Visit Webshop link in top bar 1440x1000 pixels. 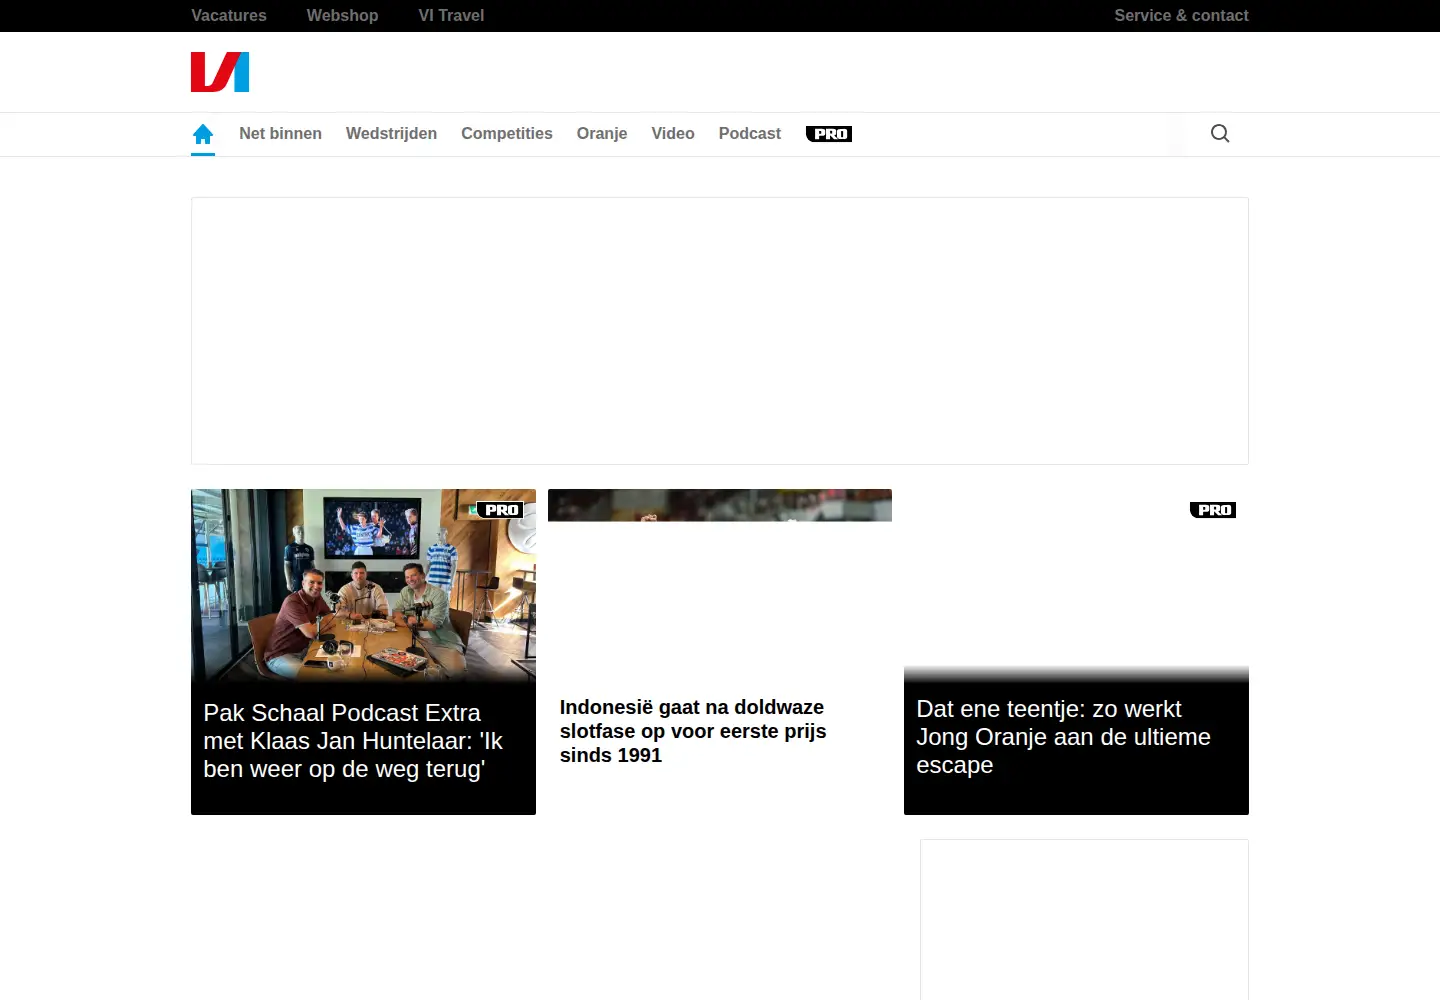pyautogui.click(x=342, y=16)
